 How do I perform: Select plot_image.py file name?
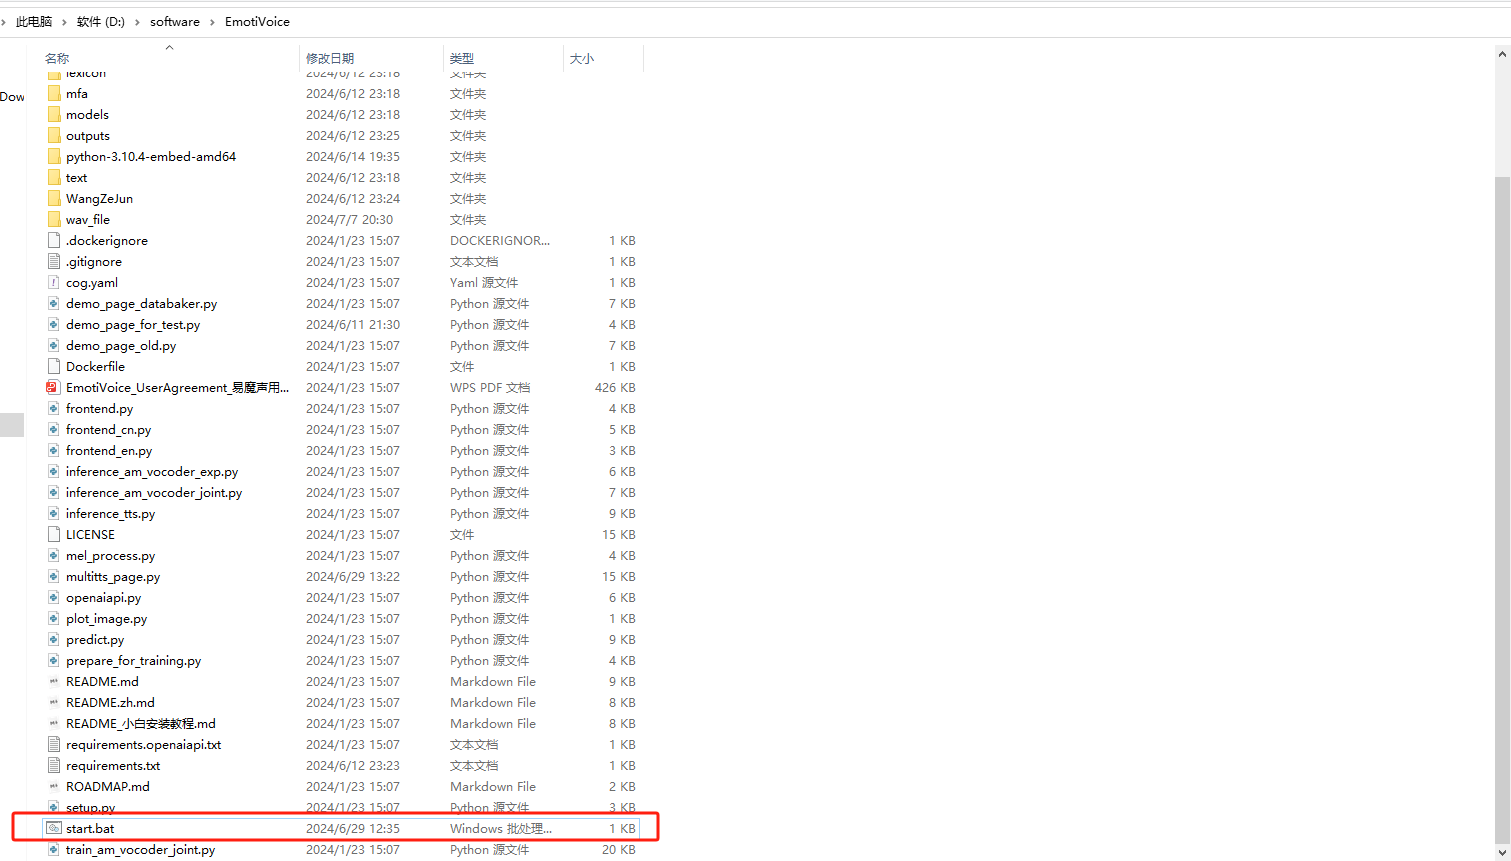[x=107, y=619]
